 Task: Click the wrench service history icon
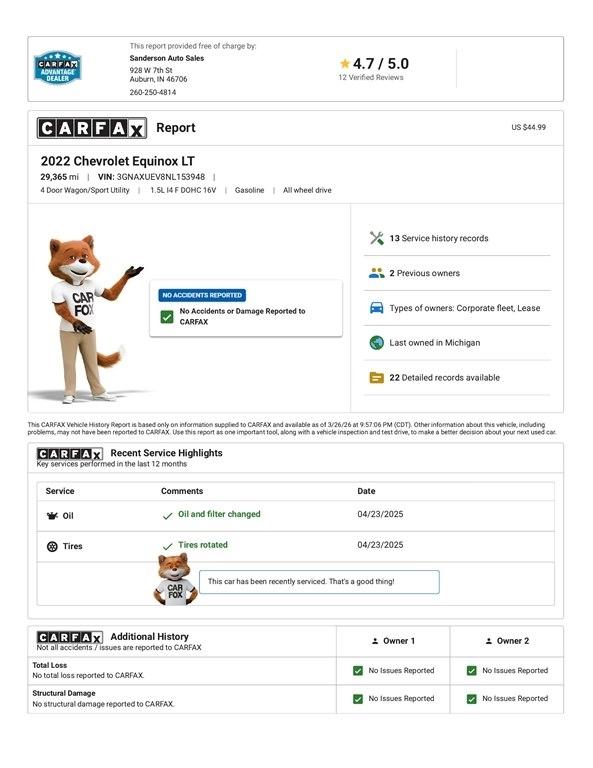[377, 238]
